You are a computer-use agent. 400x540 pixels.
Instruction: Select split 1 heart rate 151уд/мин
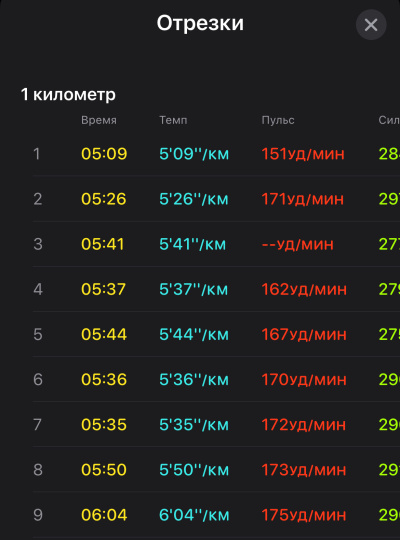[x=303, y=154]
